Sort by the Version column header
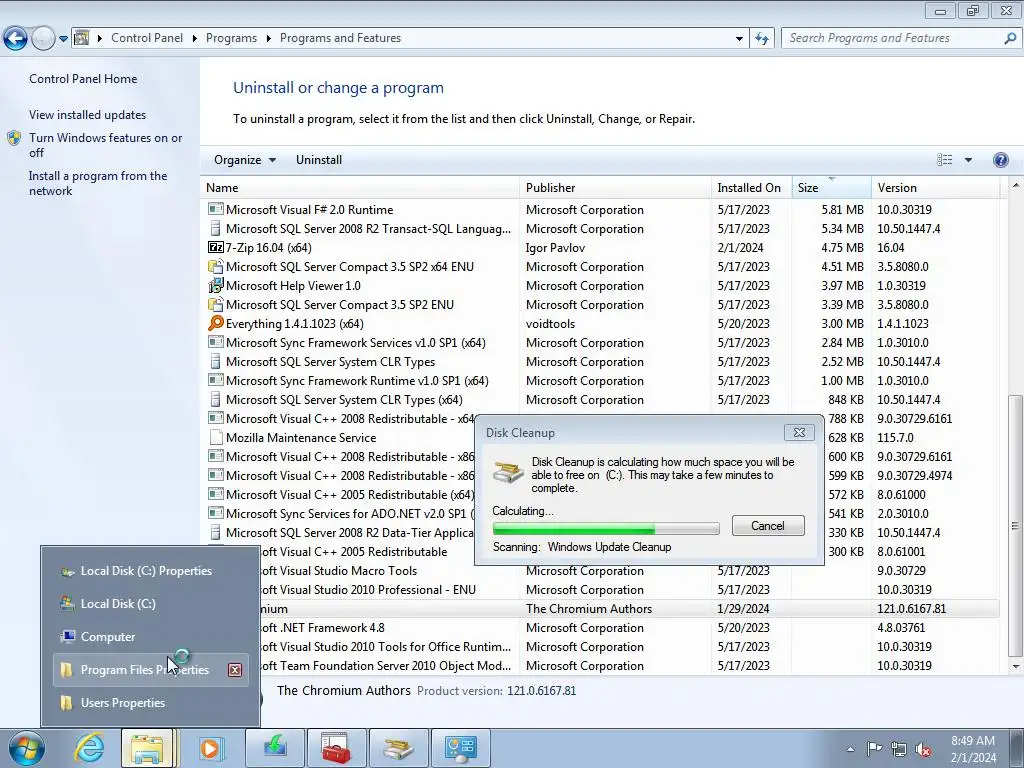Image resolution: width=1024 pixels, height=768 pixels. pyautogui.click(x=935, y=187)
